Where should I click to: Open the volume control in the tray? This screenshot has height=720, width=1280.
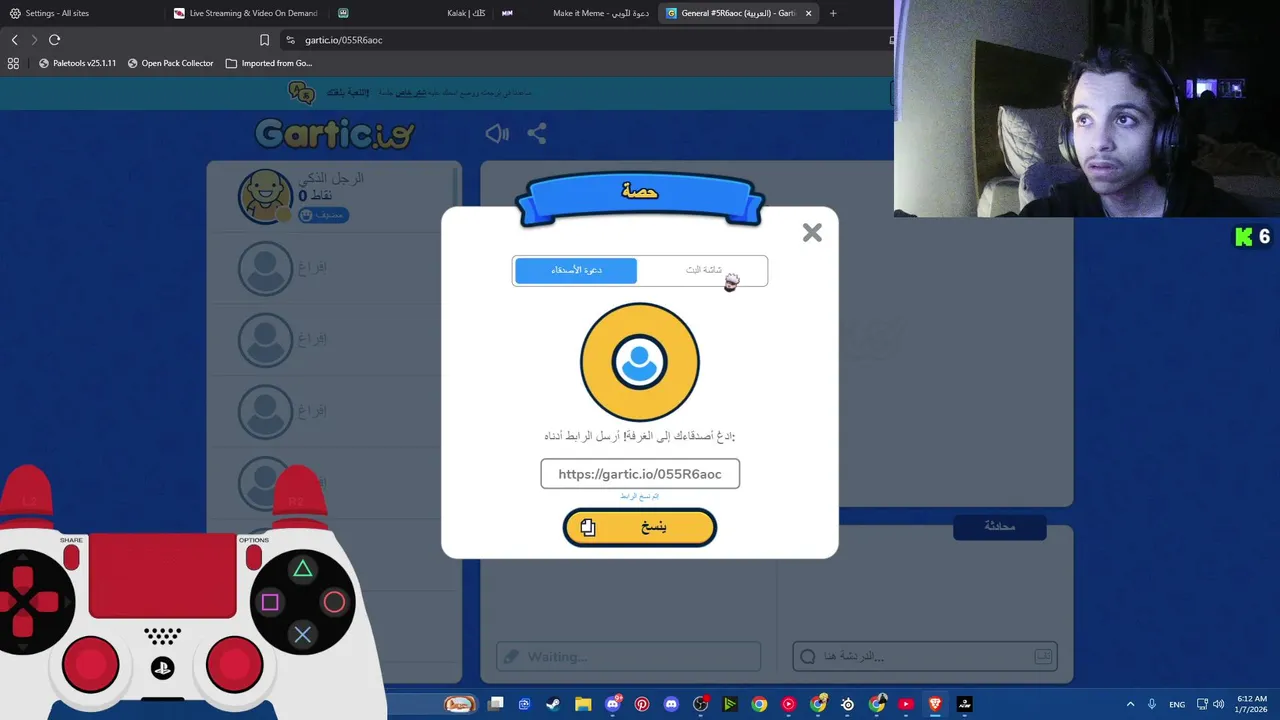click(x=1219, y=704)
